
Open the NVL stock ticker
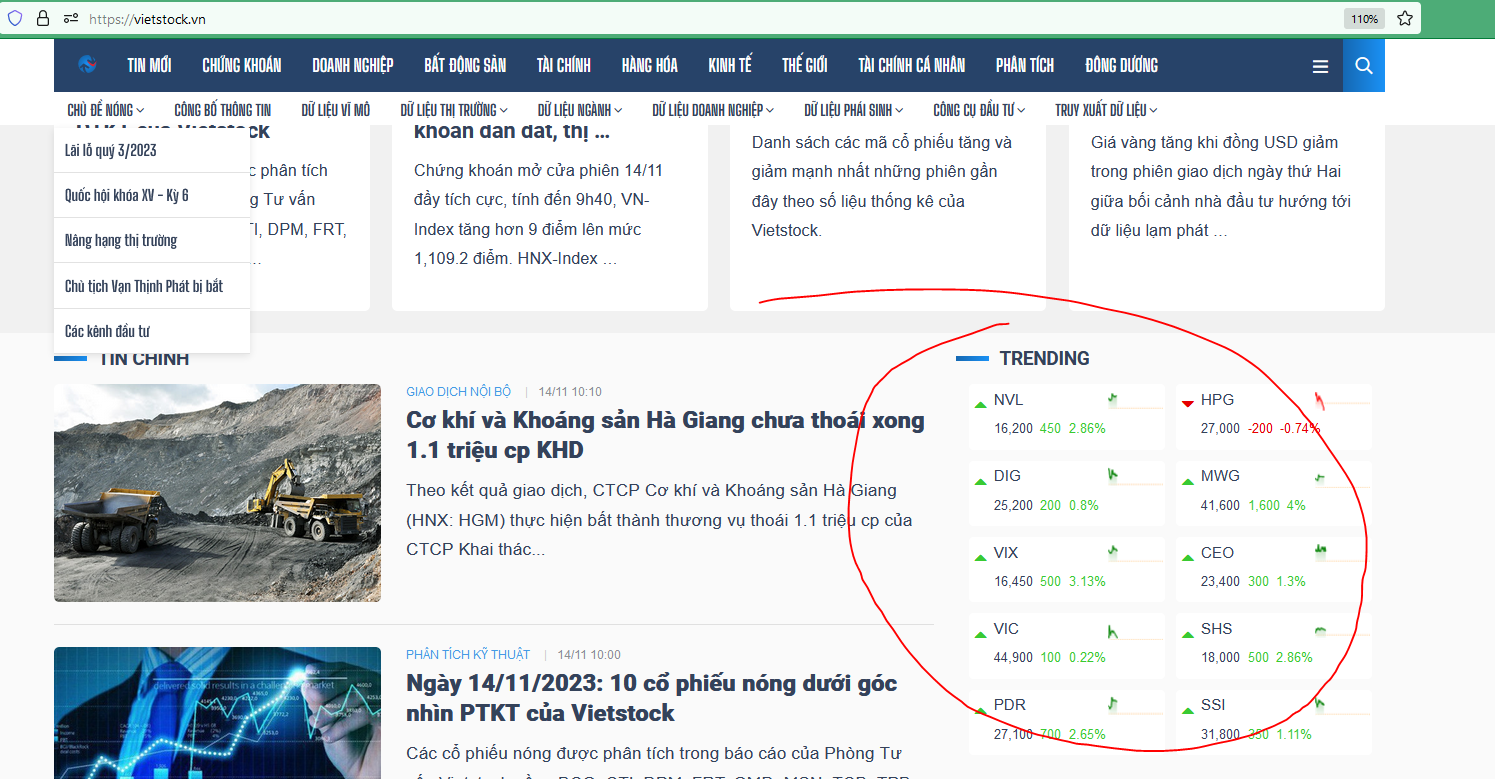pos(1008,400)
